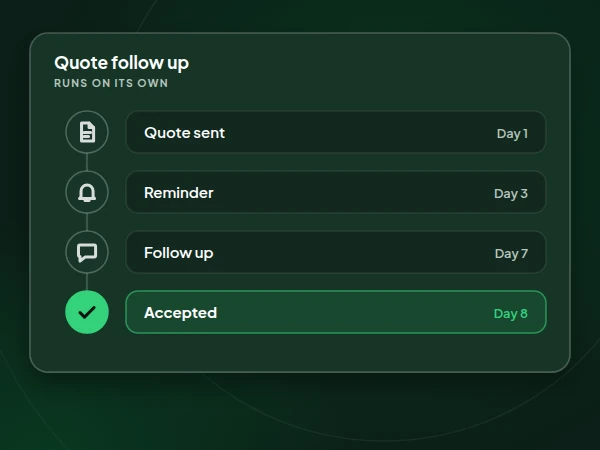Click timeline connector between chat and checkmark
Screen dimensions: 600x450
(87, 282)
